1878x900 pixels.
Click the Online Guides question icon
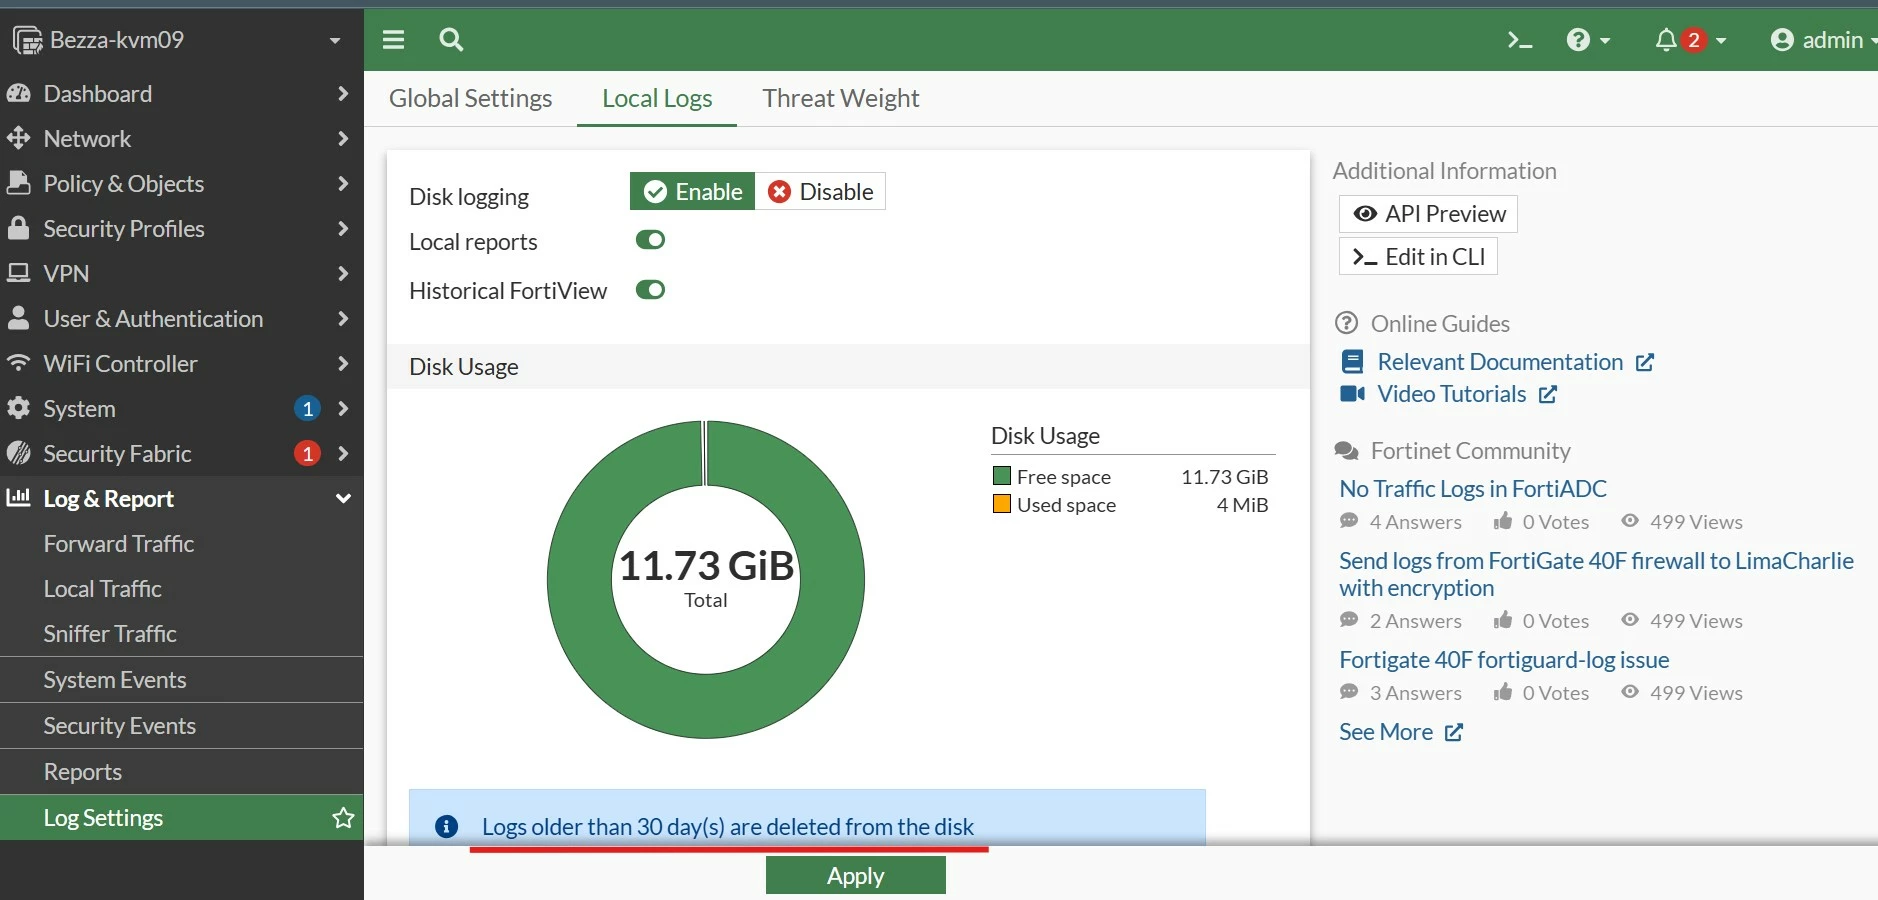point(1347,323)
